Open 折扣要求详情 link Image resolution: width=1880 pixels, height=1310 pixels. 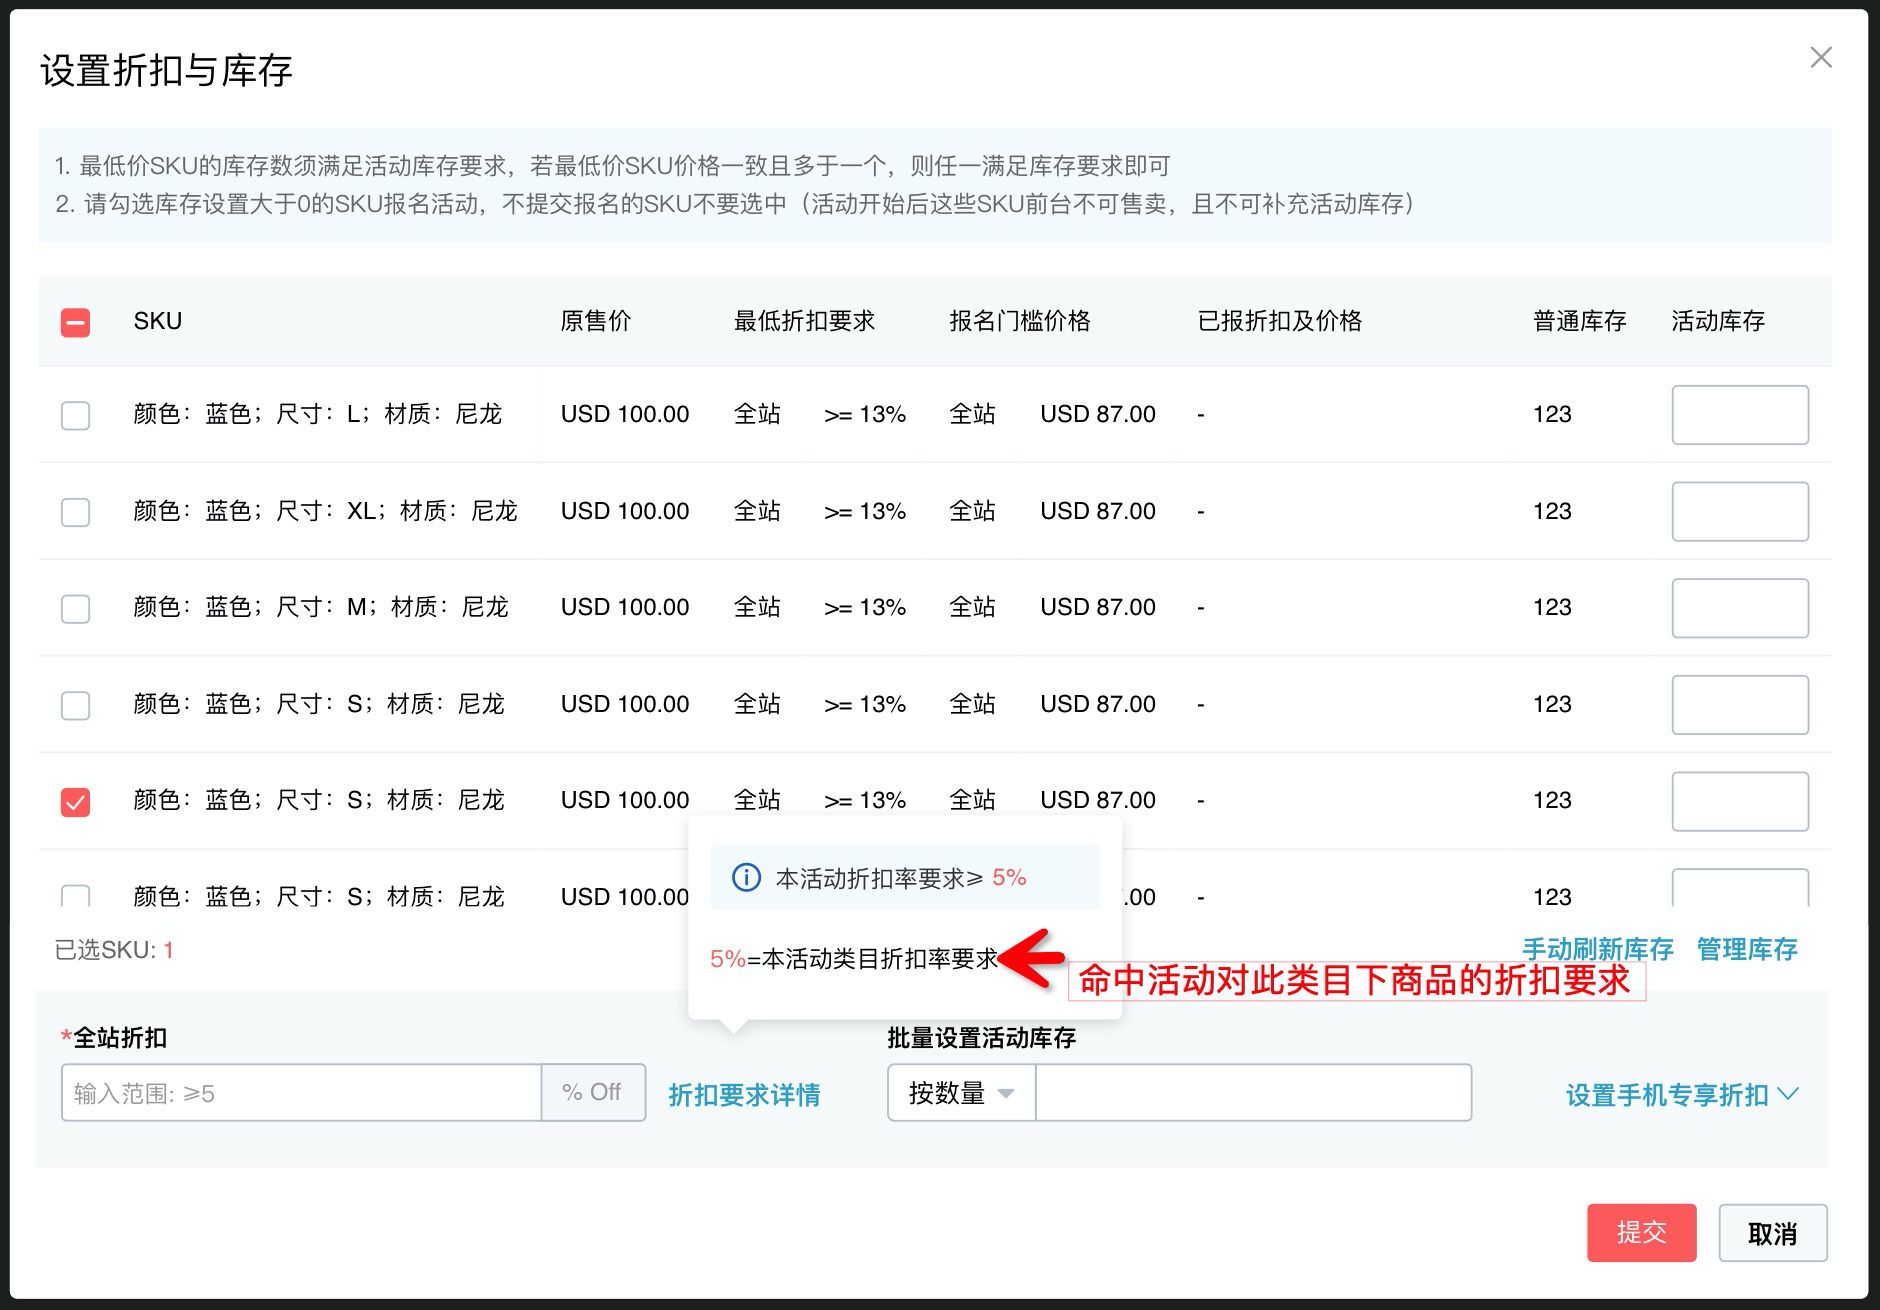click(x=744, y=1095)
